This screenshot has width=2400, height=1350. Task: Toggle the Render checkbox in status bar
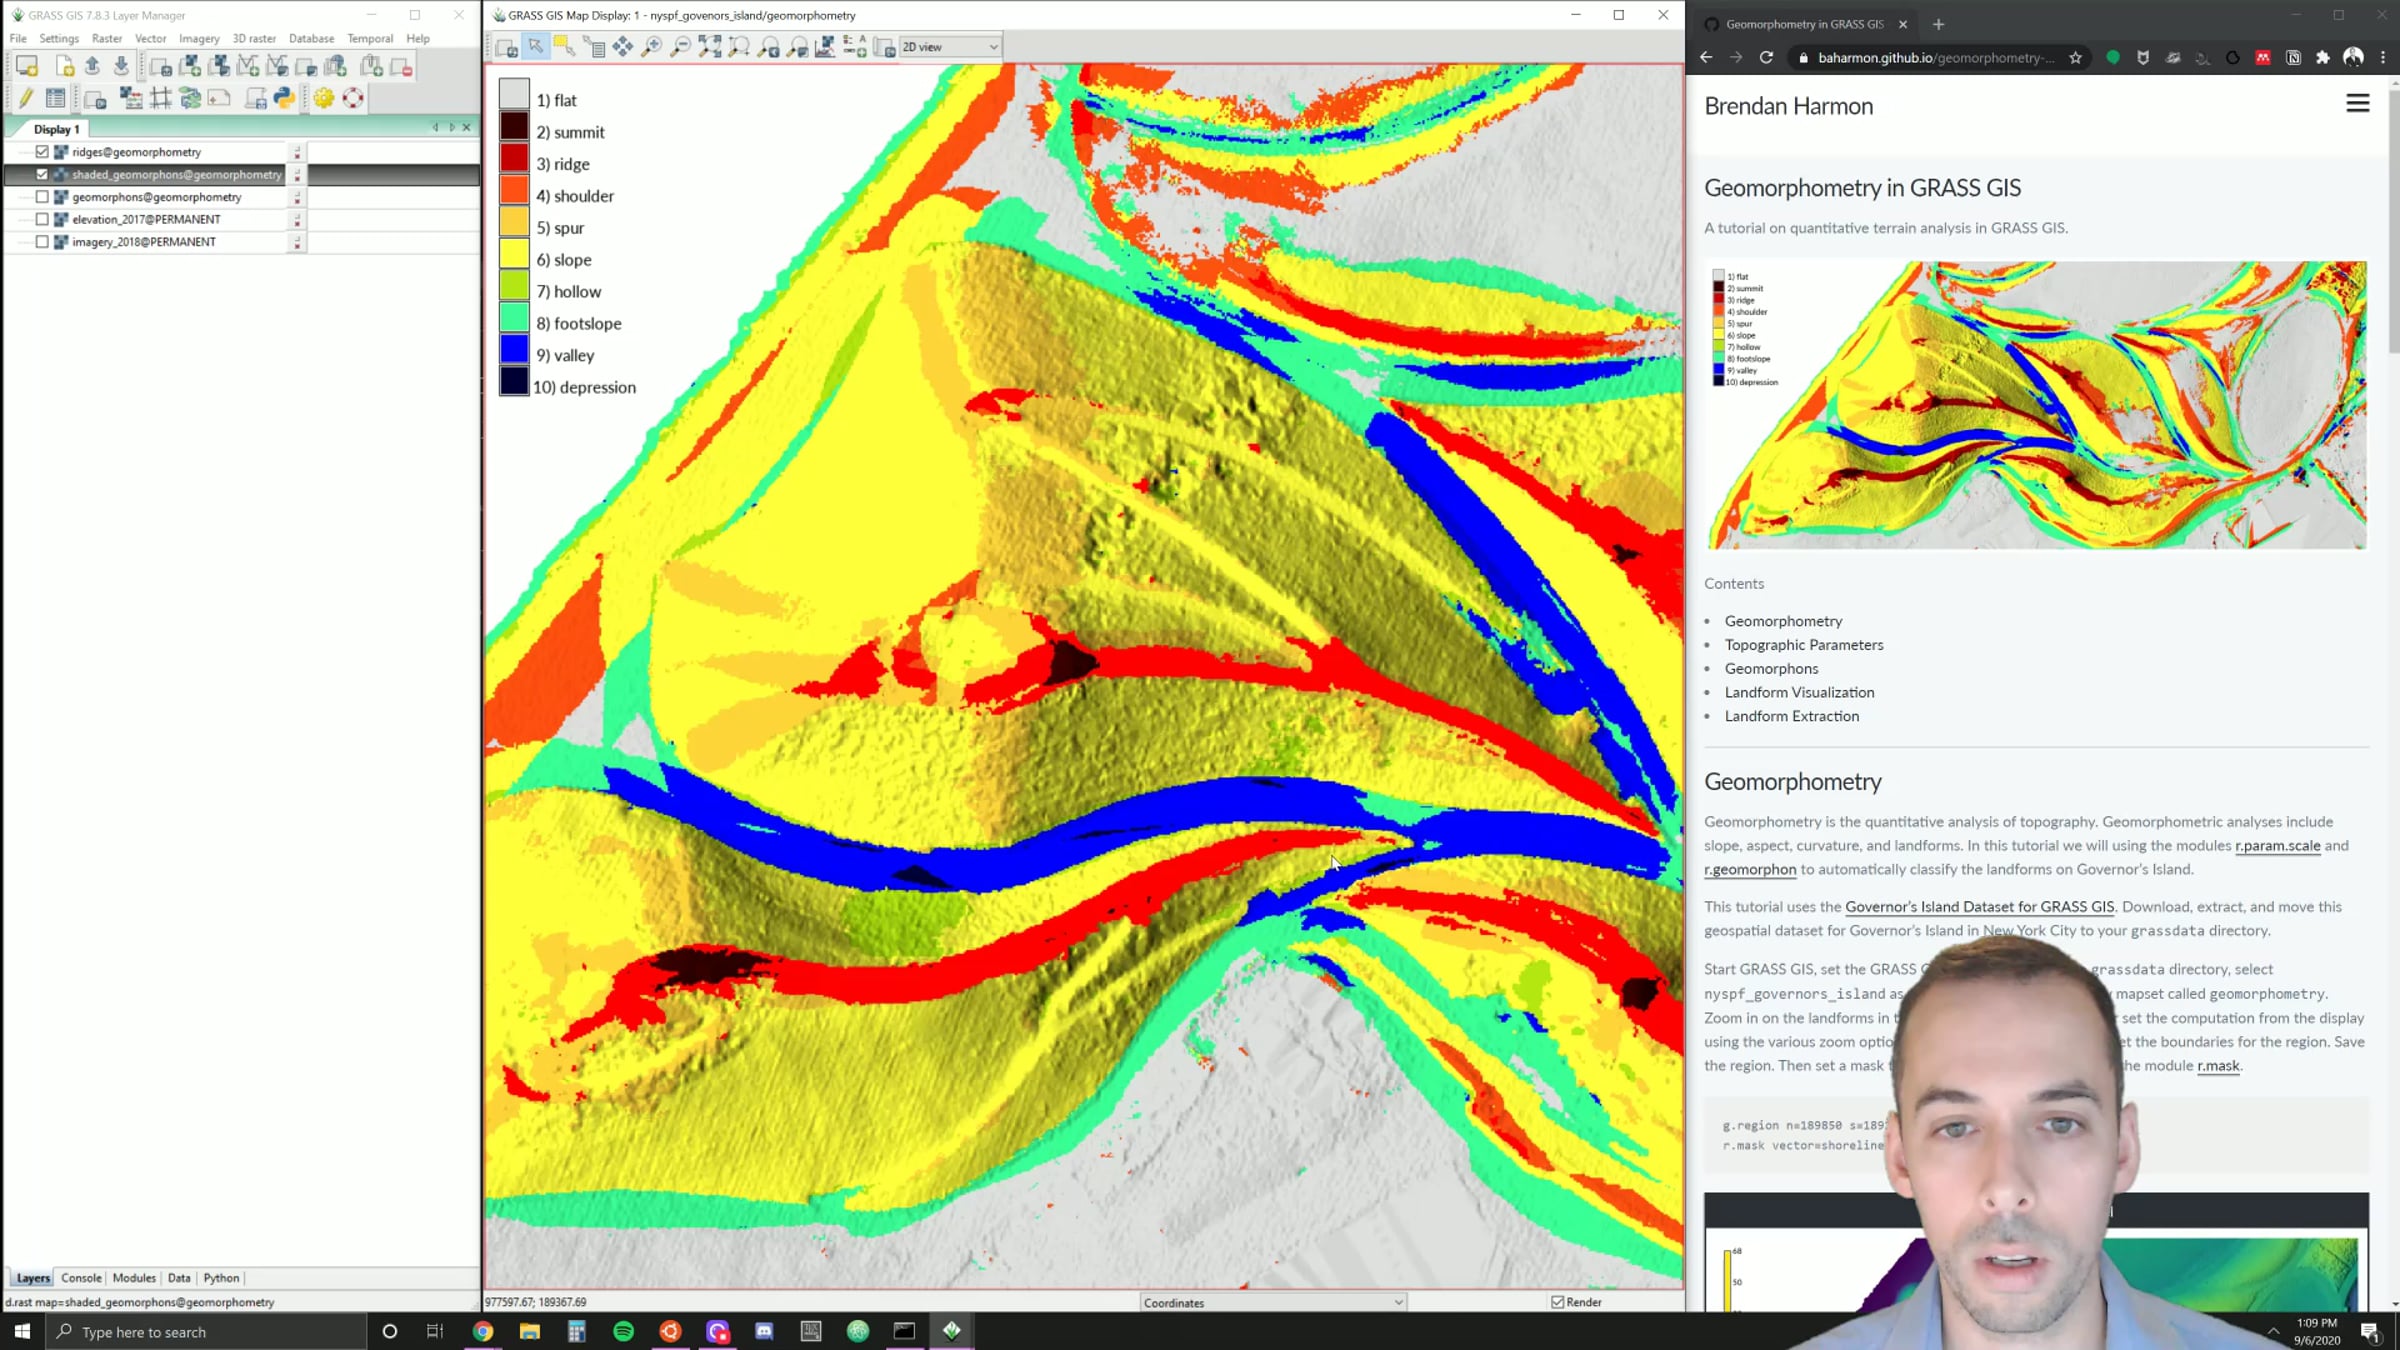pyautogui.click(x=1557, y=1302)
